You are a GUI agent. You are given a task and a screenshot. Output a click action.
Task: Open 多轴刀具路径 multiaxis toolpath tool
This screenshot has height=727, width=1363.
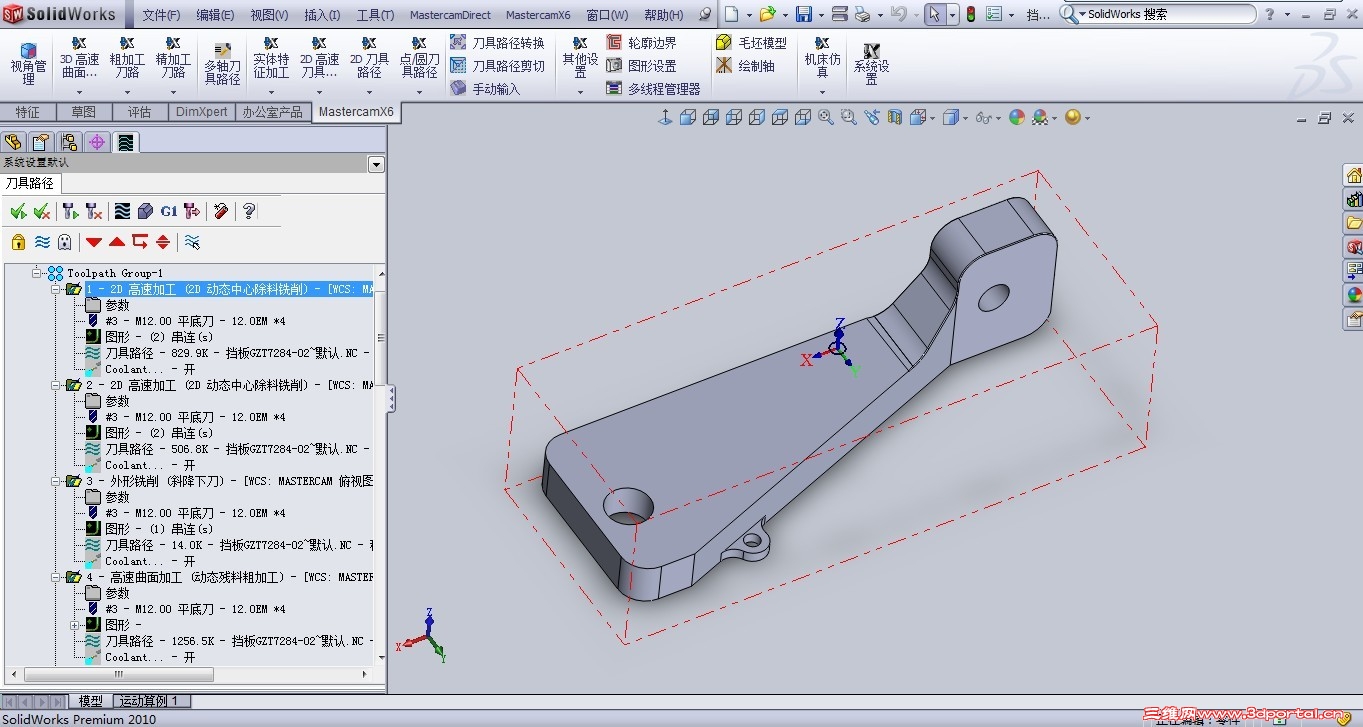click(222, 63)
